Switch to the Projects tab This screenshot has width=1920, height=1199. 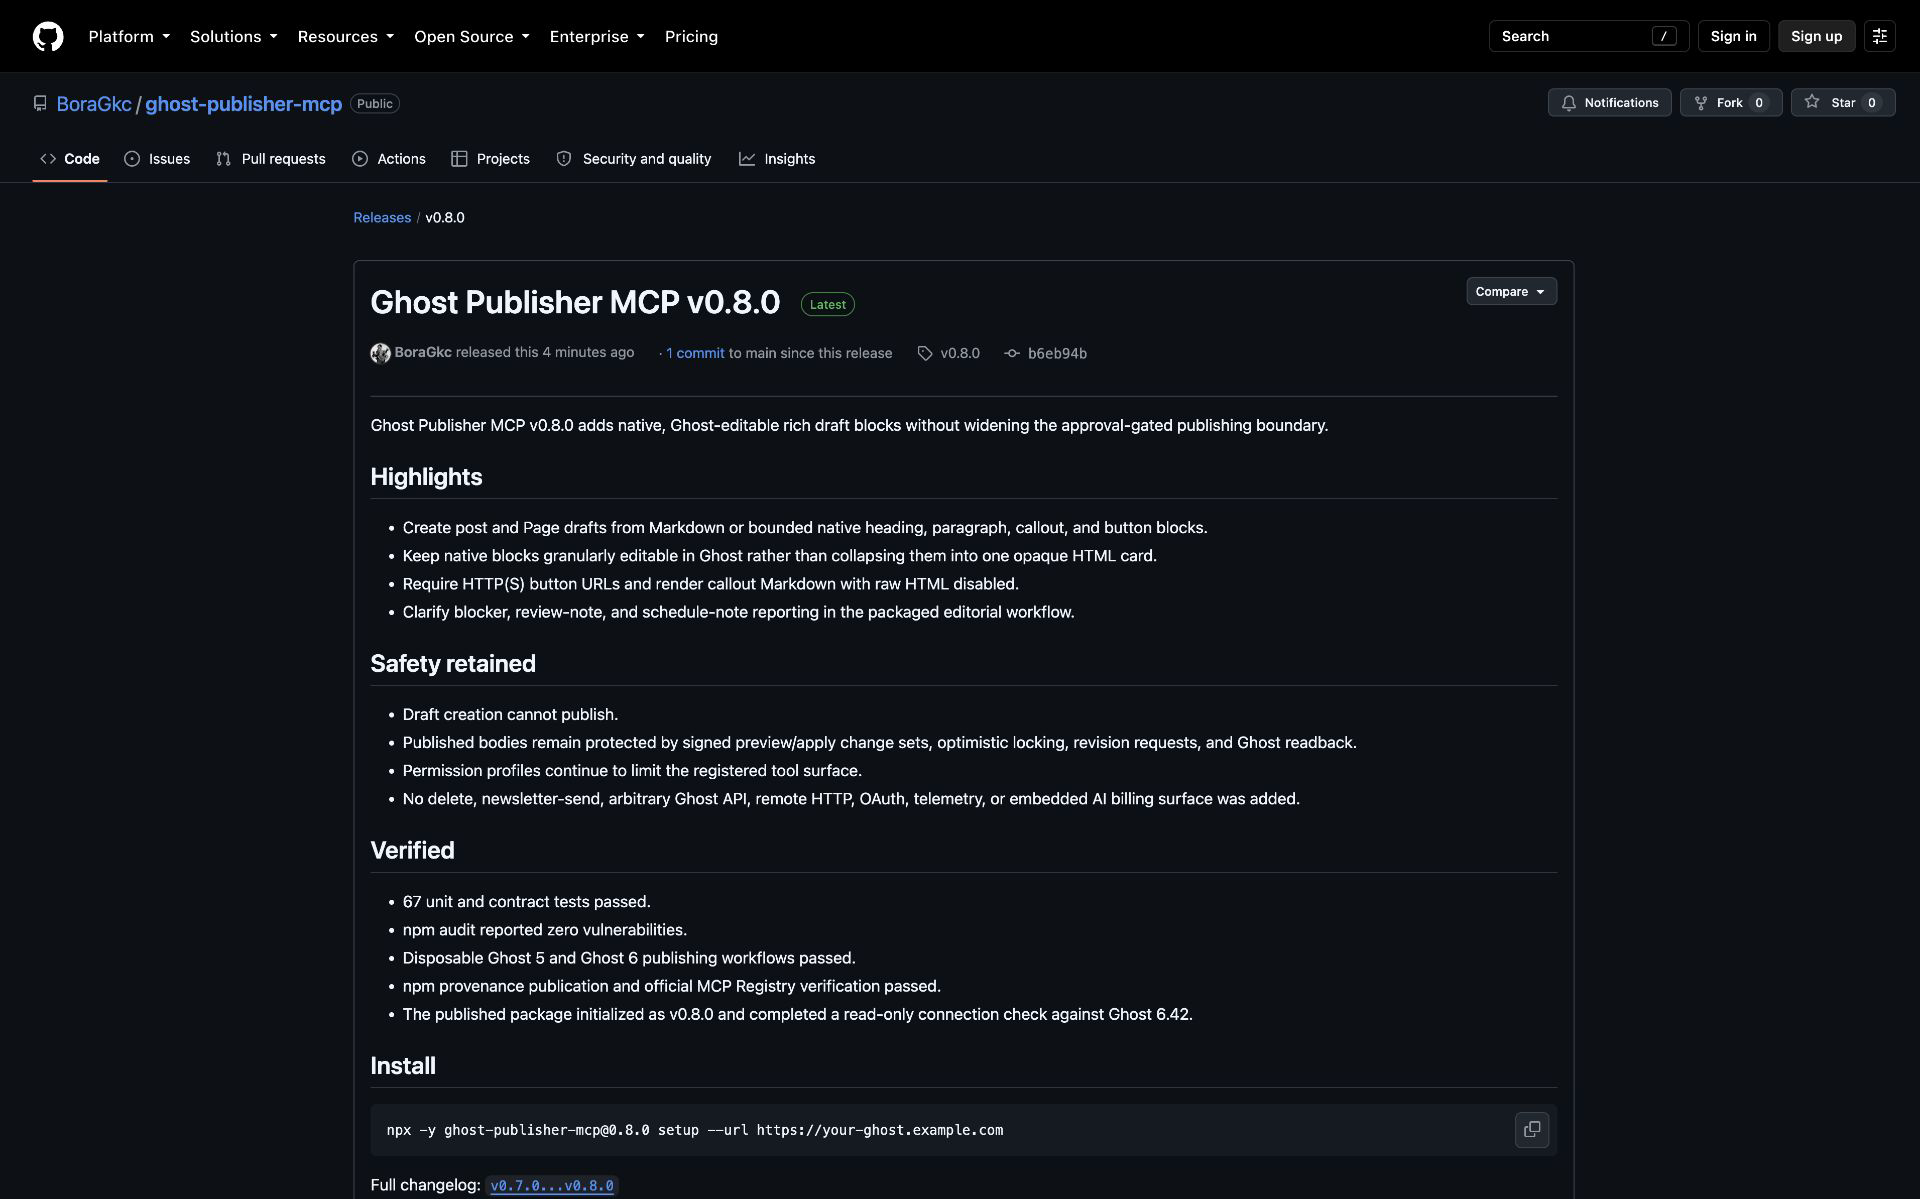click(x=490, y=159)
